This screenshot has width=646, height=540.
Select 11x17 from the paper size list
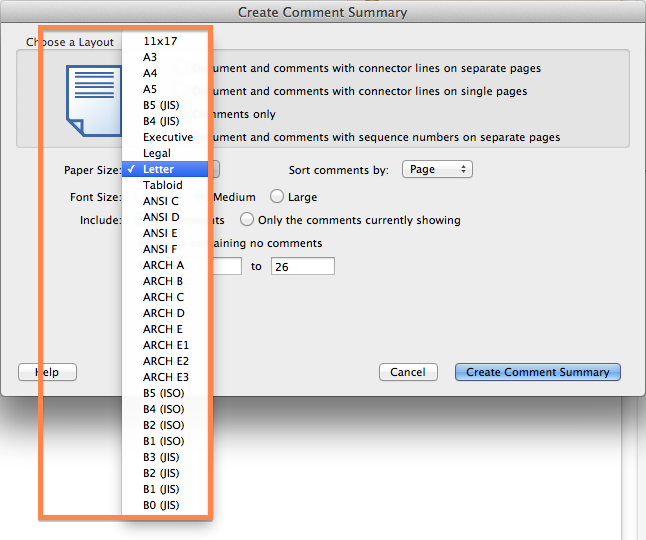158,41
